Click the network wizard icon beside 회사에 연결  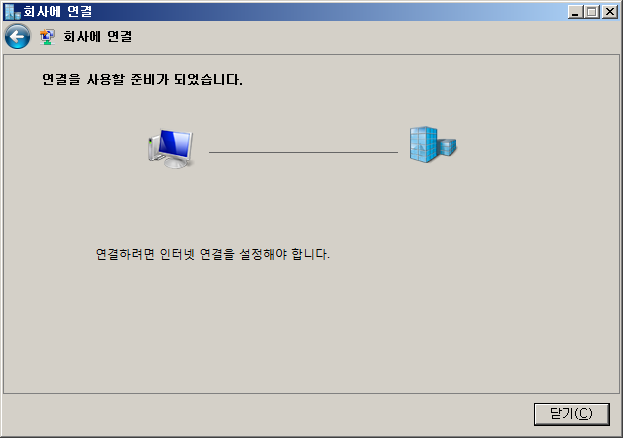[47, 37]
